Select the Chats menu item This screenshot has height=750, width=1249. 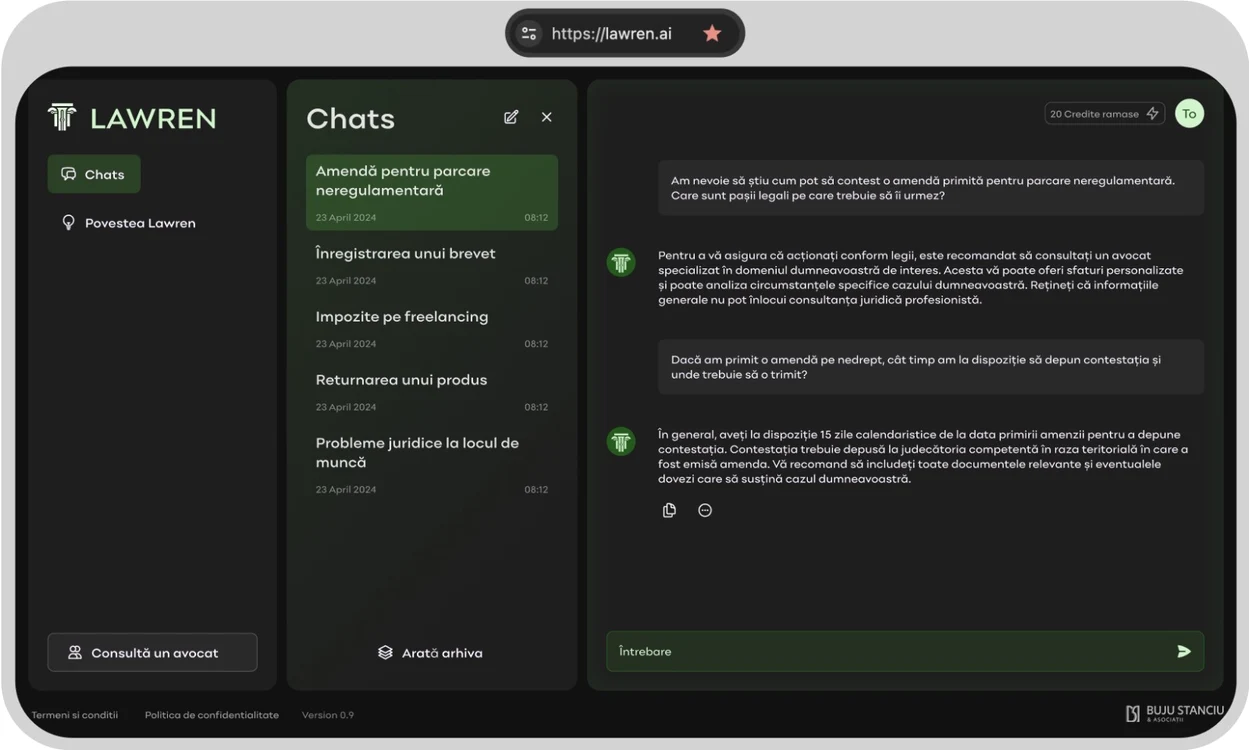click(x=94, y=174)
